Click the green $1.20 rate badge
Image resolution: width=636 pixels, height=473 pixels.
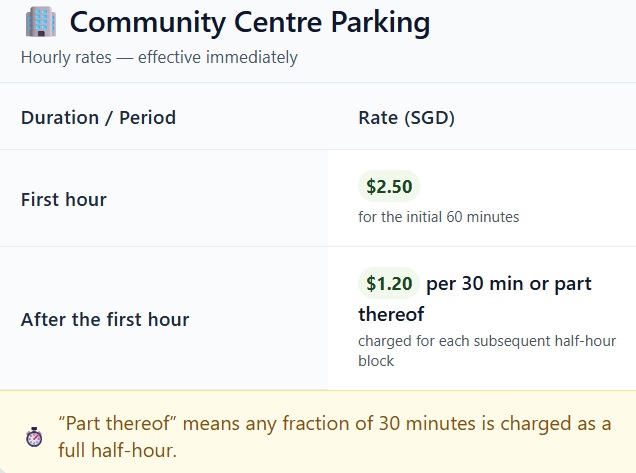pos(388,284)
